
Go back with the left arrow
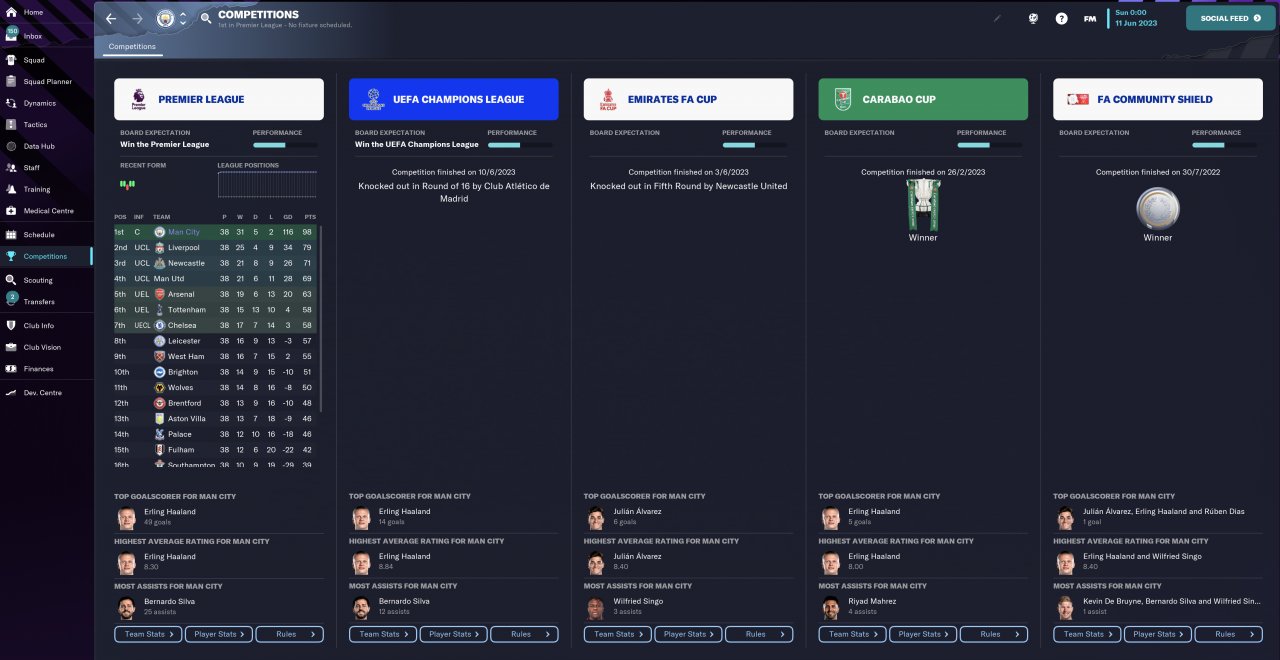point(111,18)
